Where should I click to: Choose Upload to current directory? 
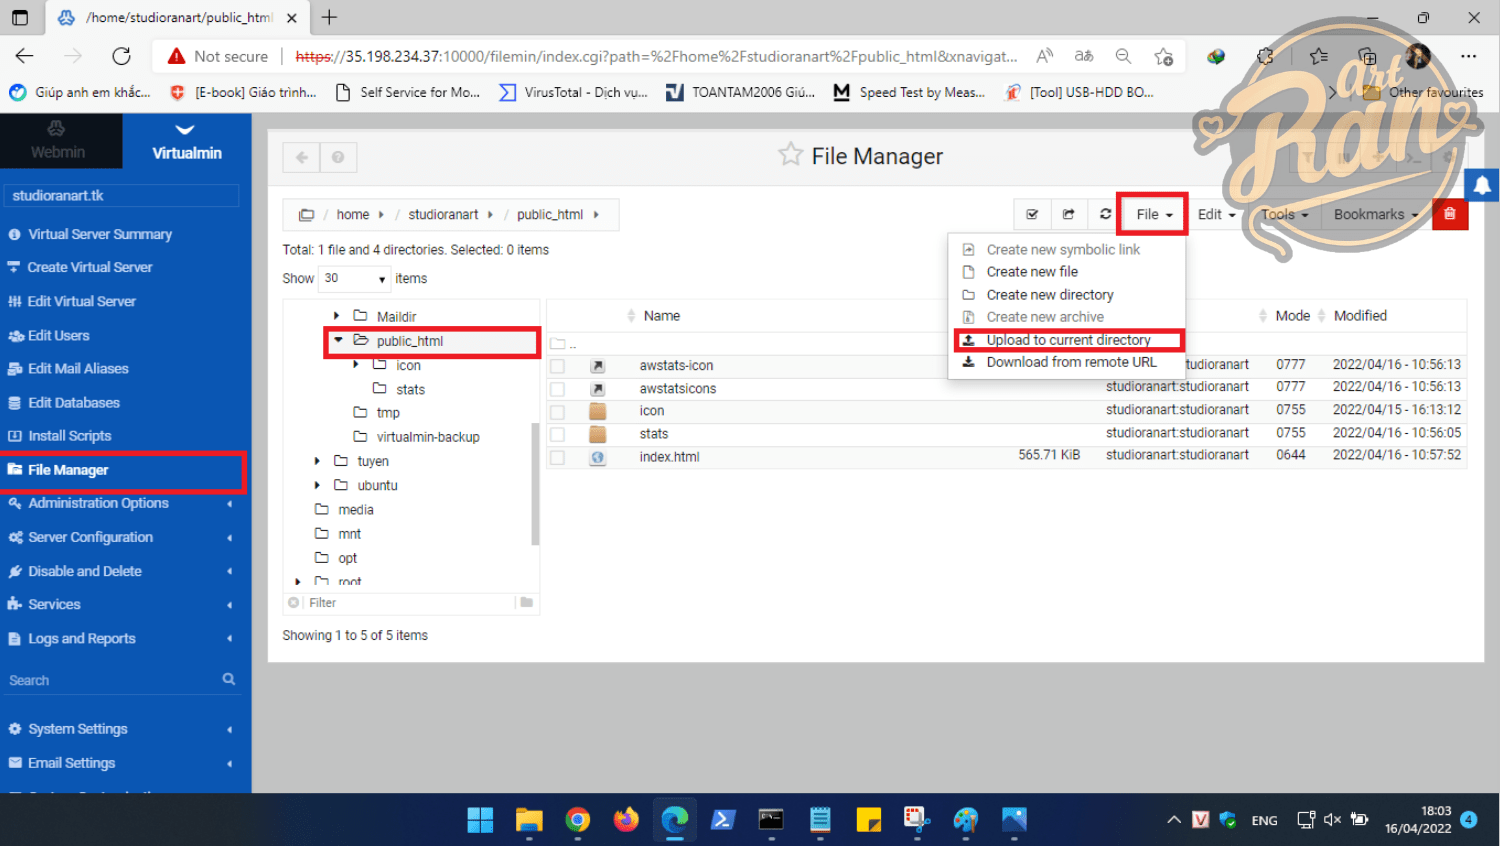coord(1068,340)
